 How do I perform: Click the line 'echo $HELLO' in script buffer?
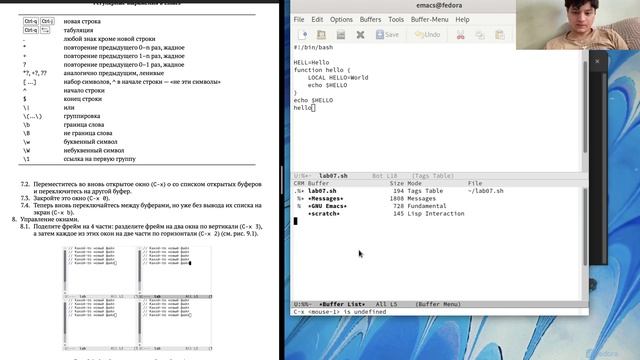[x=313, y=100]
